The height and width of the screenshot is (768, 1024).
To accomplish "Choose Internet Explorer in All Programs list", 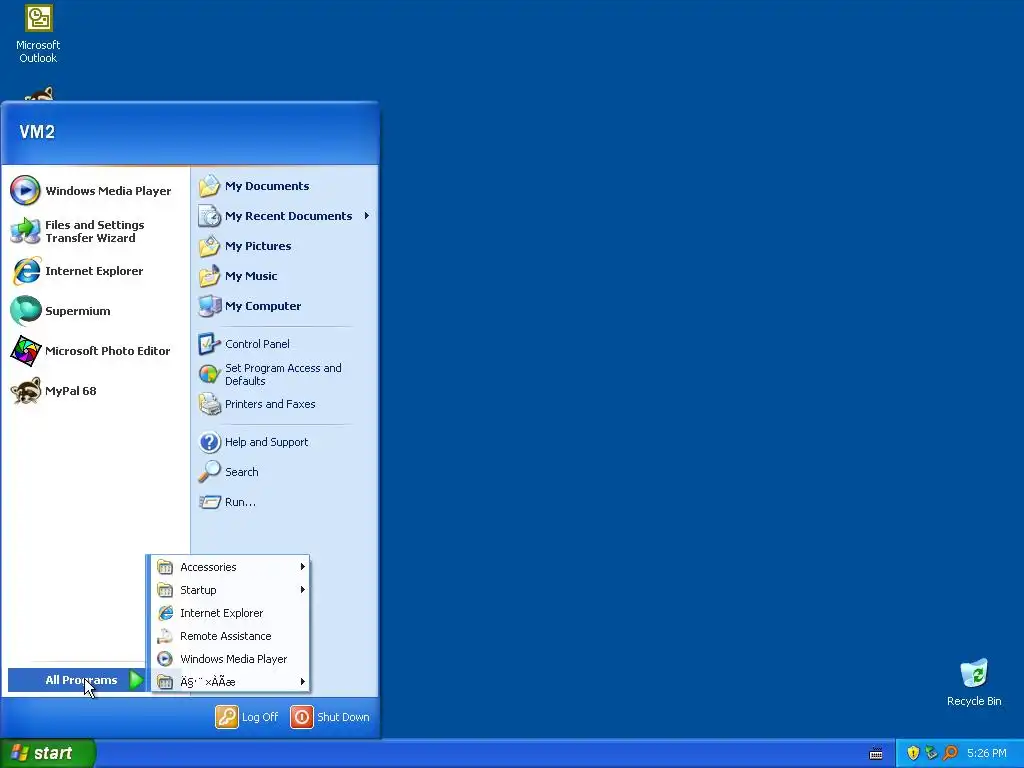I will click(231, 613).
